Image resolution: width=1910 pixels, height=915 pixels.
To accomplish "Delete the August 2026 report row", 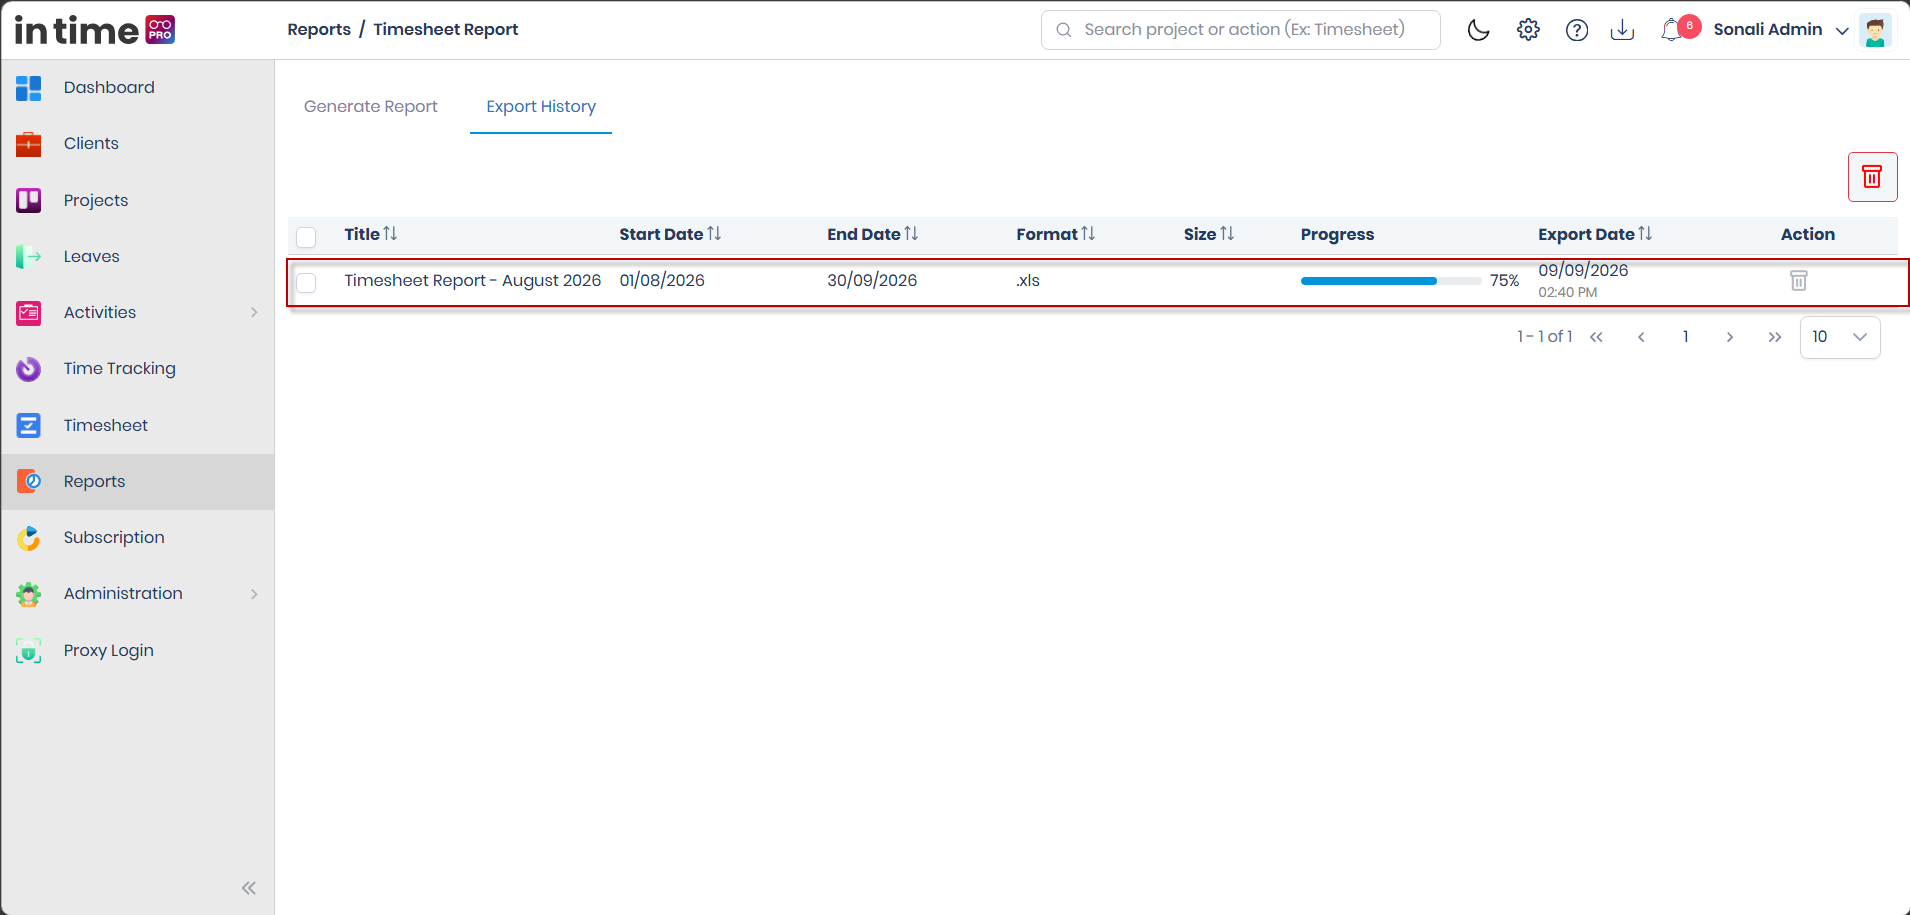I will coord(1798,281).
